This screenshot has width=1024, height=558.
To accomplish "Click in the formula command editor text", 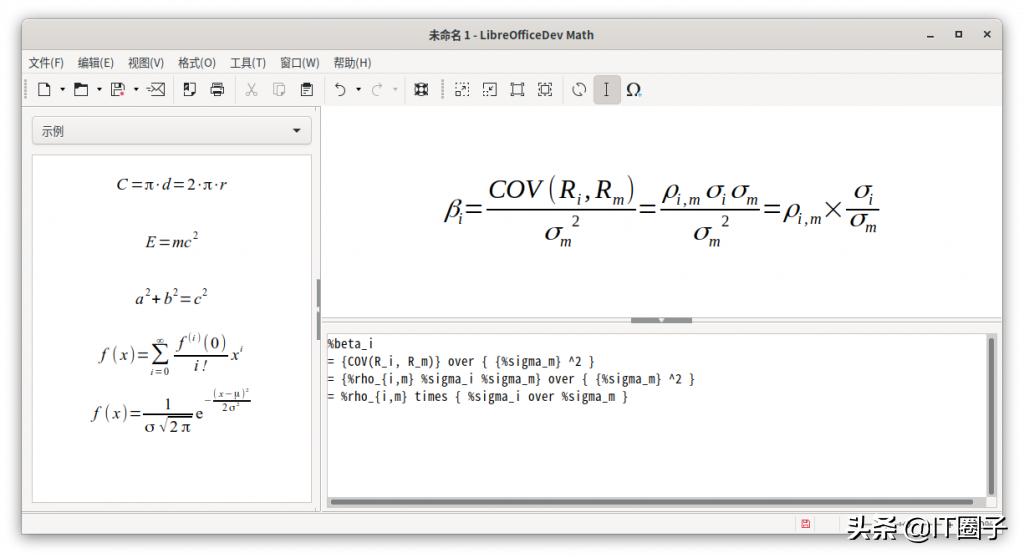I will [656, 415].
